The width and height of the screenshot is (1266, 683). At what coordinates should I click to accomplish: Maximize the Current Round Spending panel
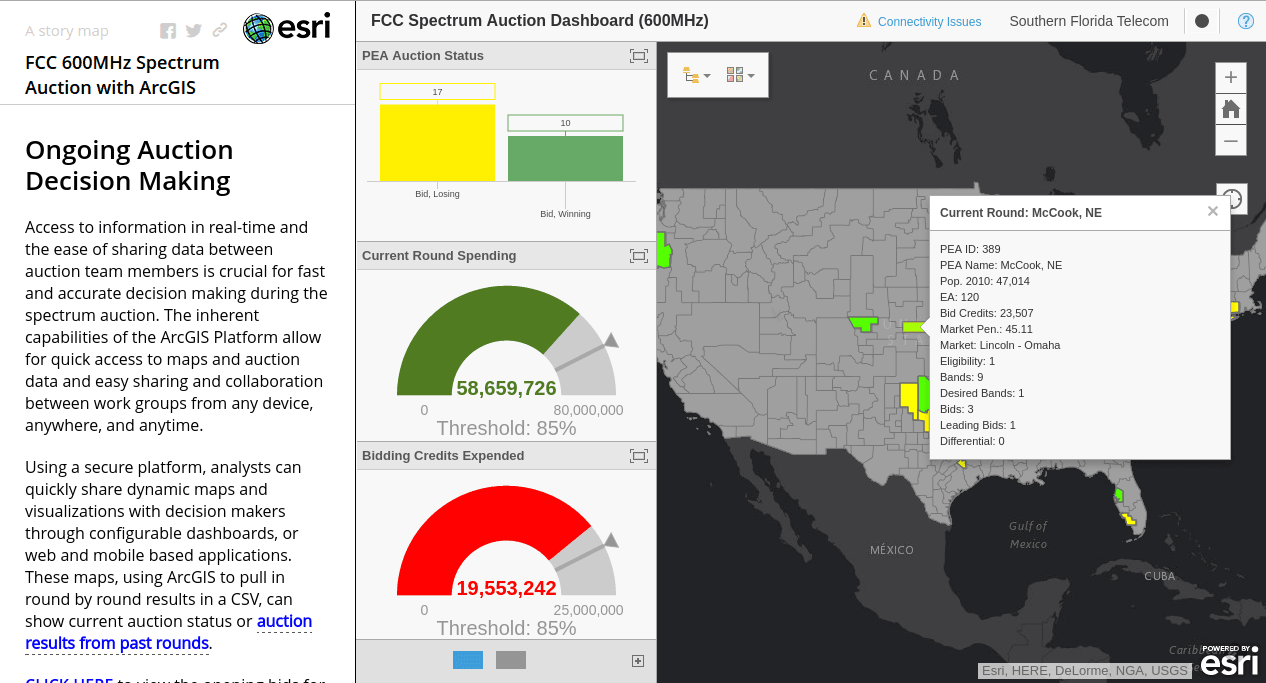click(x=639, y=256)
